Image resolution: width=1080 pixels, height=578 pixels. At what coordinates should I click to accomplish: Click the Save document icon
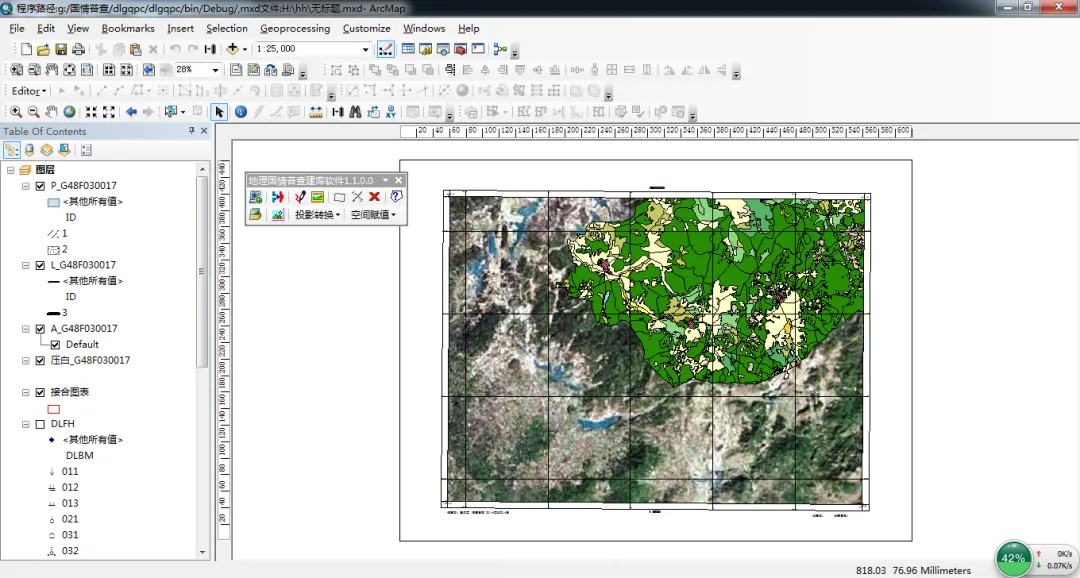61,49
